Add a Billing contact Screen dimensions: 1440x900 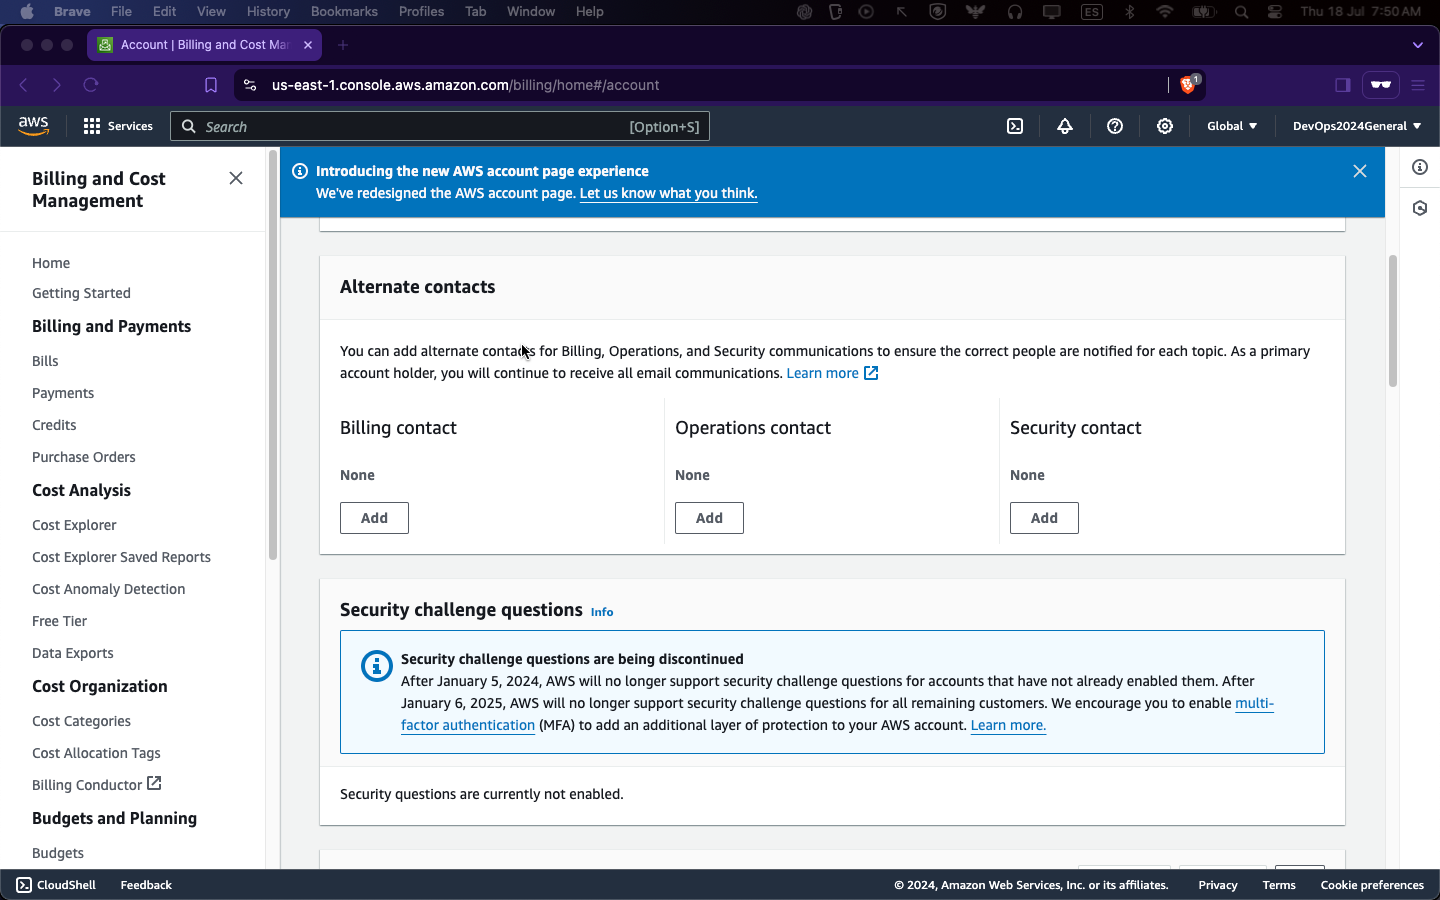374,518
